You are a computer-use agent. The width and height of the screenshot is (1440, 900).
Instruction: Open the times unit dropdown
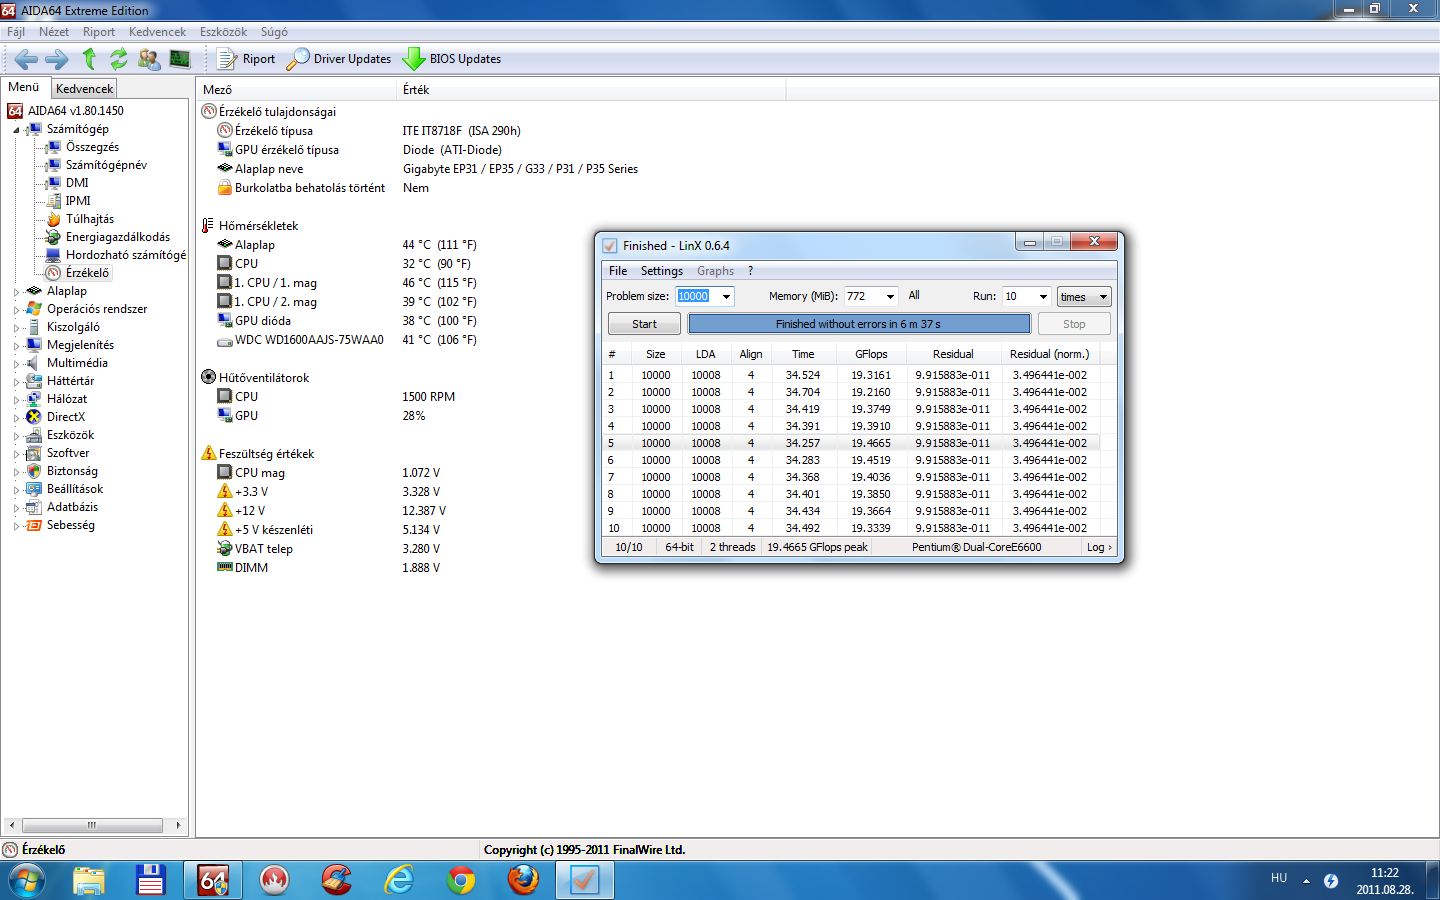tap(1084, 297)
